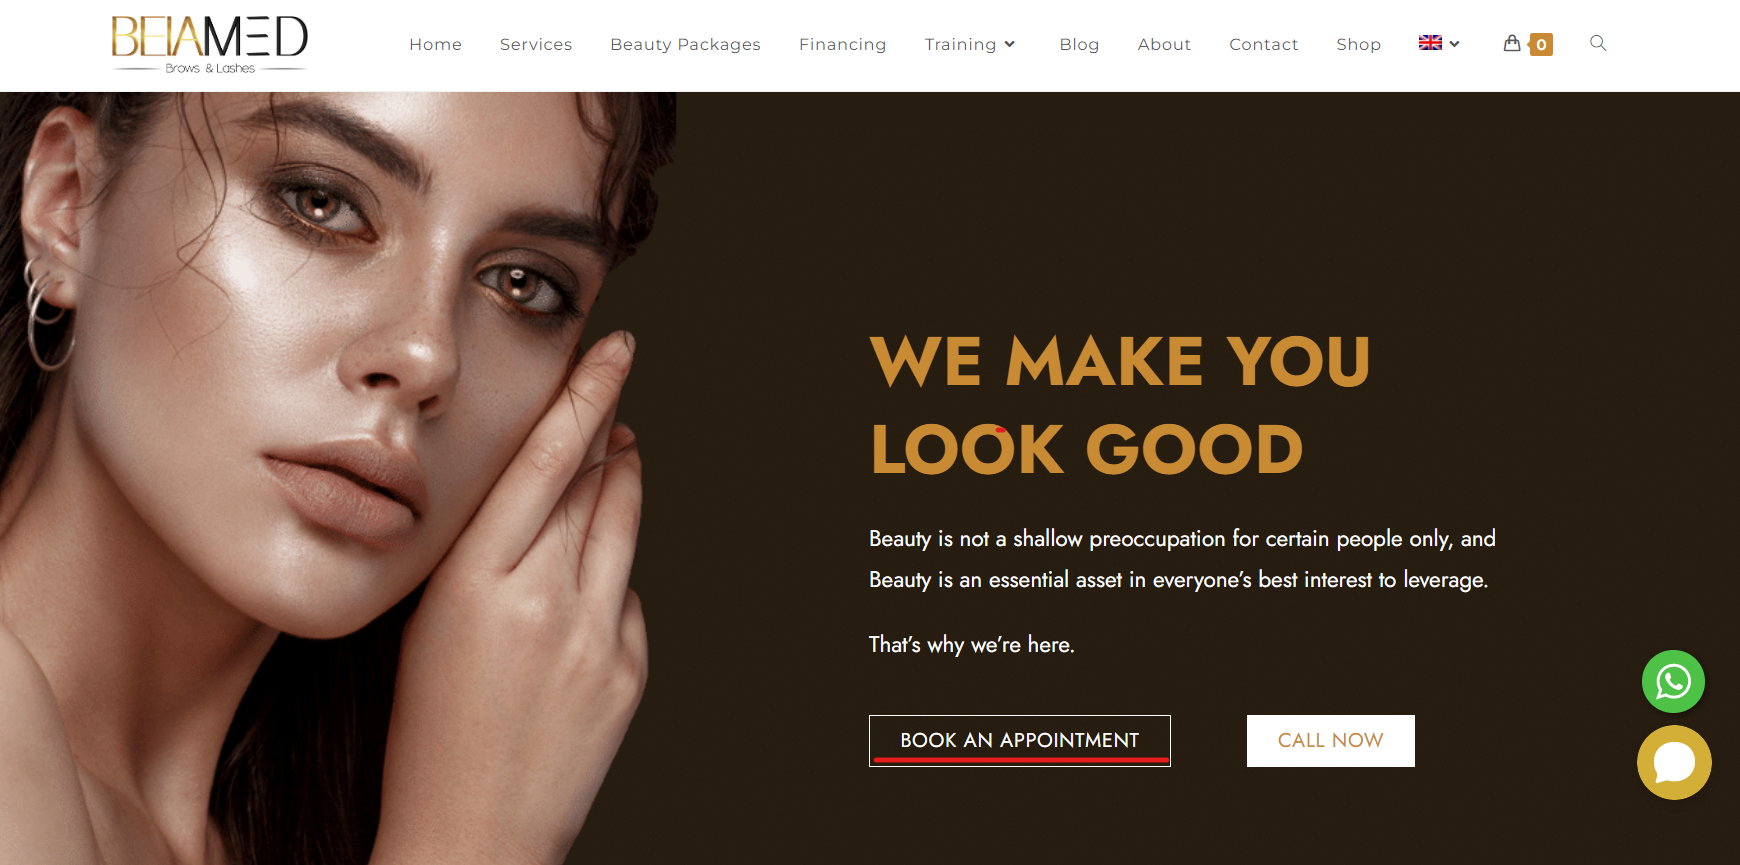The image size is (1740, 865).
Task: Go to the Home menu item
Action: 435,44
